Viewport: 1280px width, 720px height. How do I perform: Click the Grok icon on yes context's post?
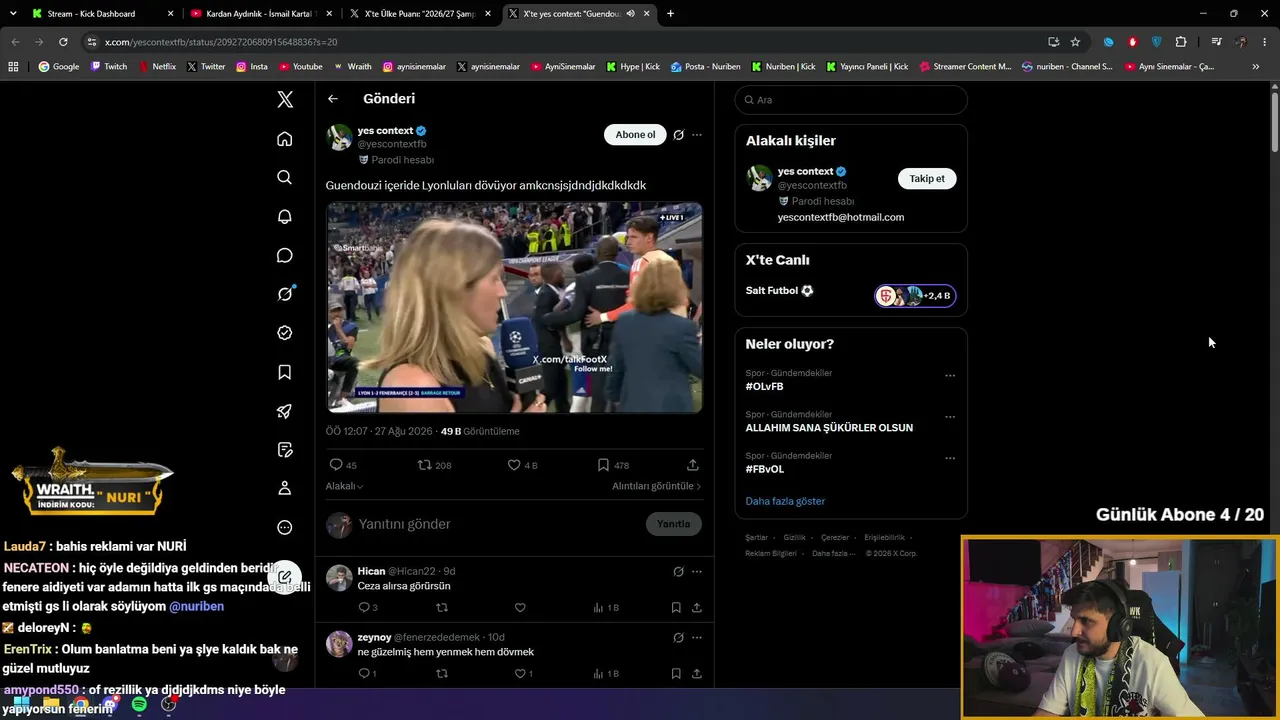(x=678, y=135)
